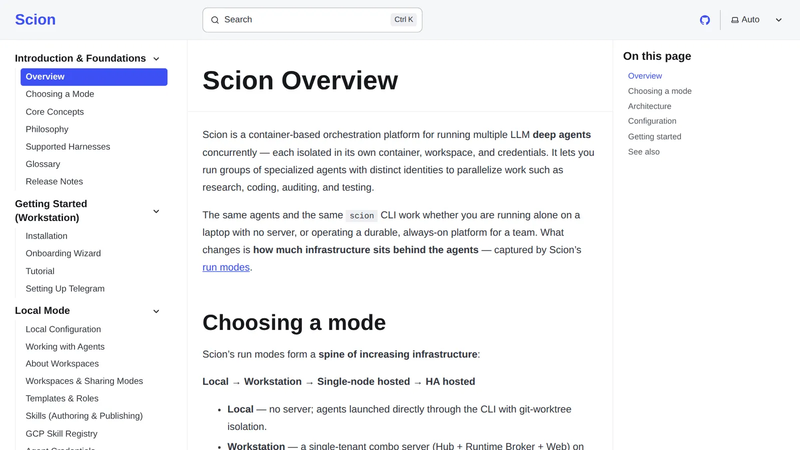Click the search magnifier icon
800x450 pixels.
click(x=215, y=20)
